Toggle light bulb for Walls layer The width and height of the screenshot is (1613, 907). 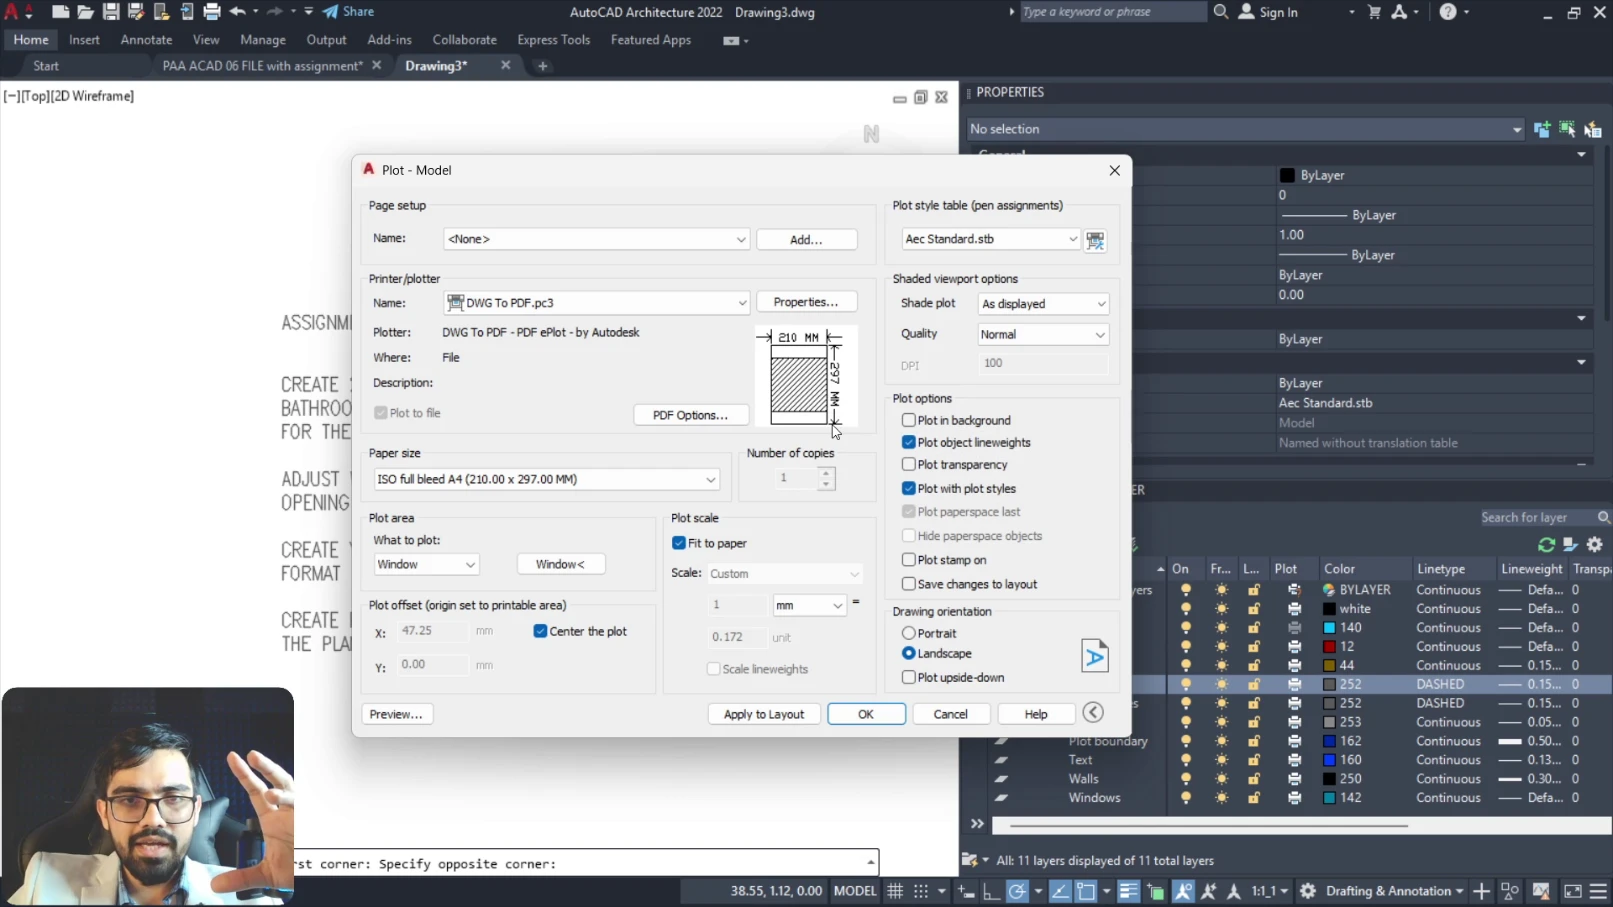pos(1186,779)
